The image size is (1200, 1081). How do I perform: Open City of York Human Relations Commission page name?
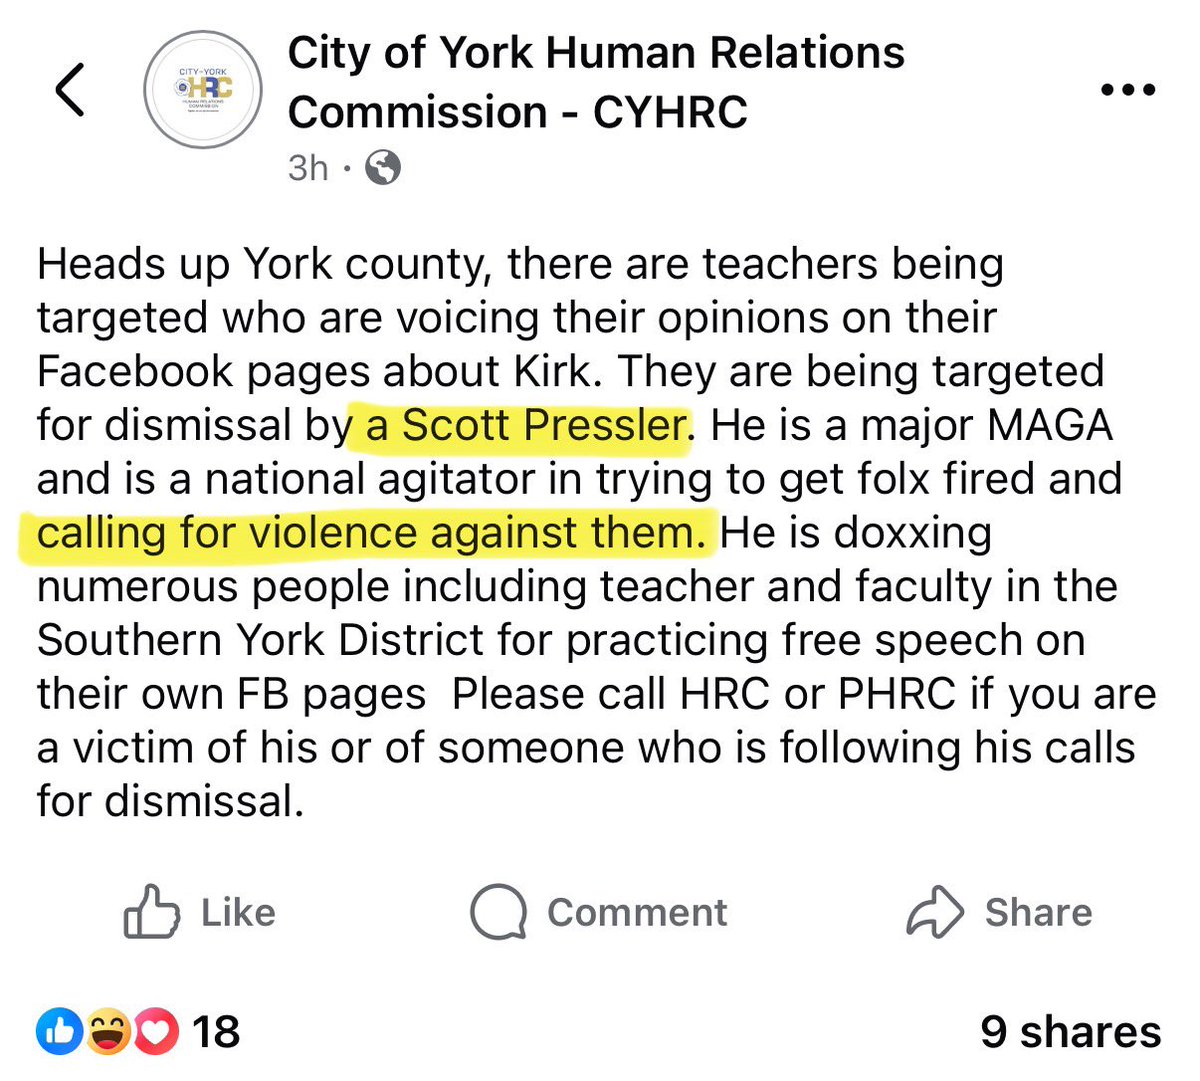[x=595, y=82]
